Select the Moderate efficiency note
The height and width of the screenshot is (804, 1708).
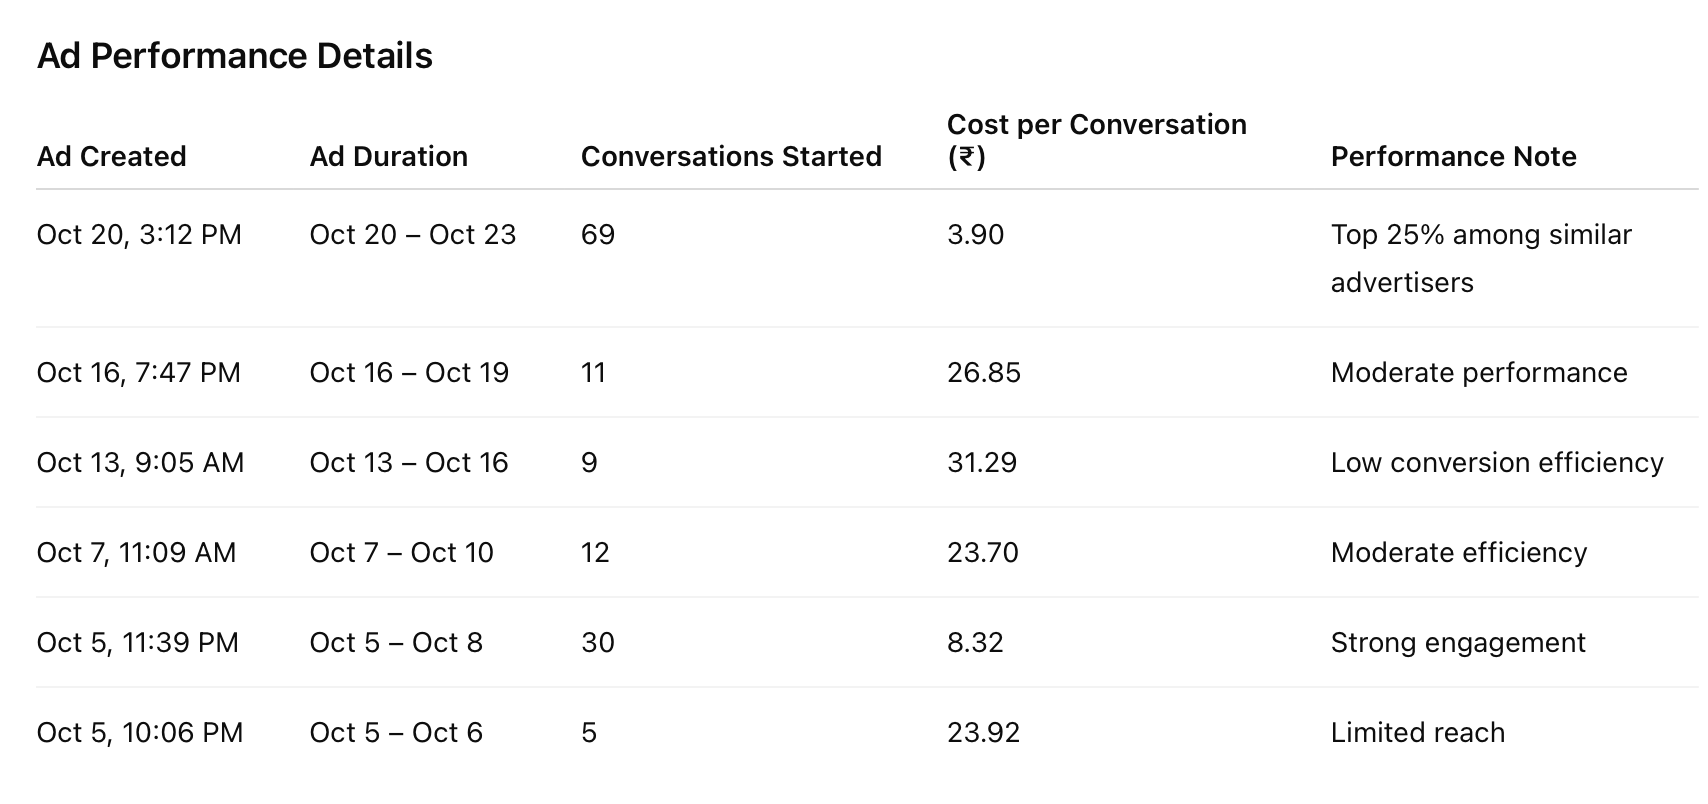[x=1458, y=552]
